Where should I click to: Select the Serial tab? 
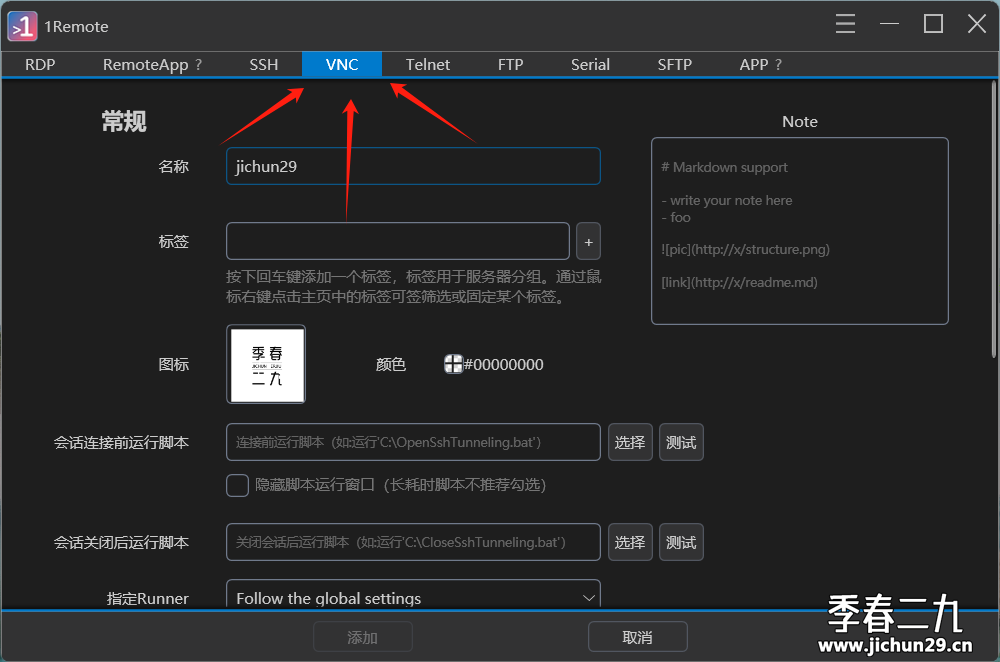pos(590,64)
